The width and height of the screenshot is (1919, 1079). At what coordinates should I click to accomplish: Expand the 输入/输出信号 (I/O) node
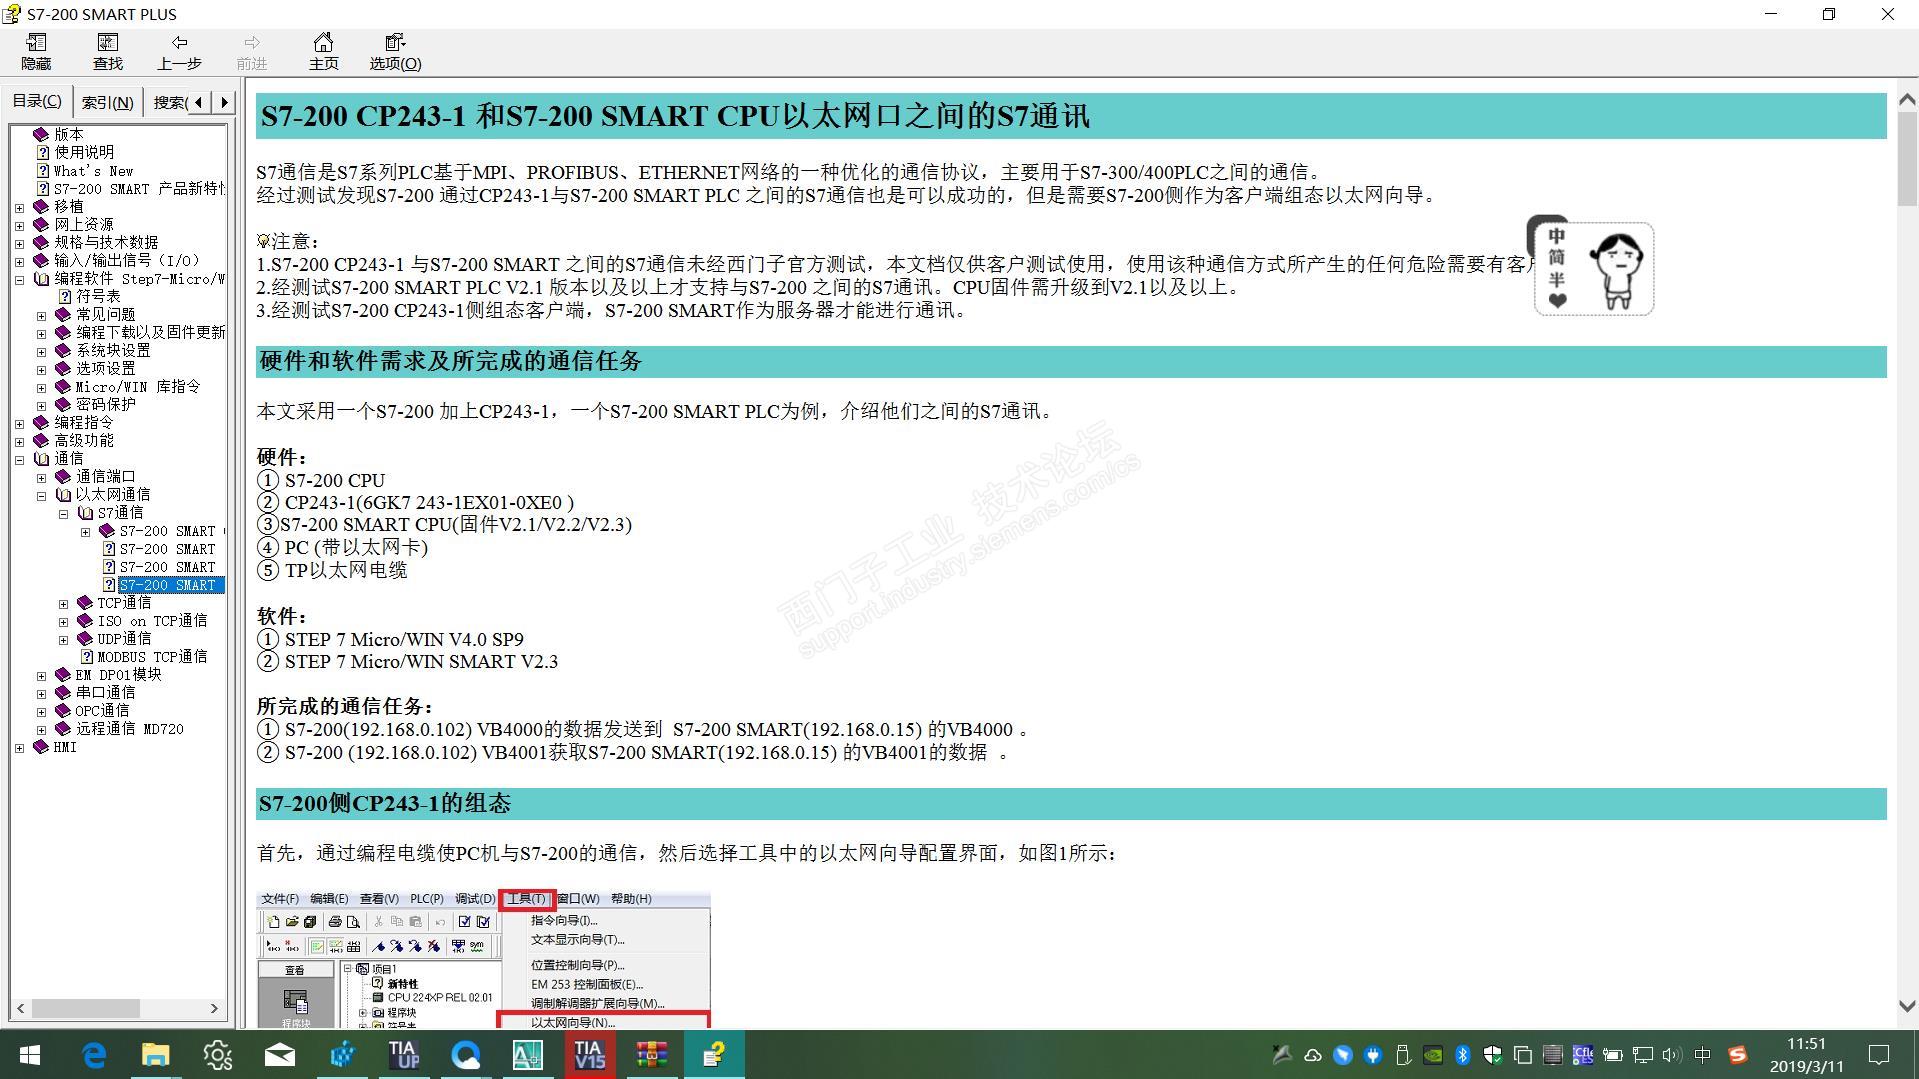pos(19,261)
